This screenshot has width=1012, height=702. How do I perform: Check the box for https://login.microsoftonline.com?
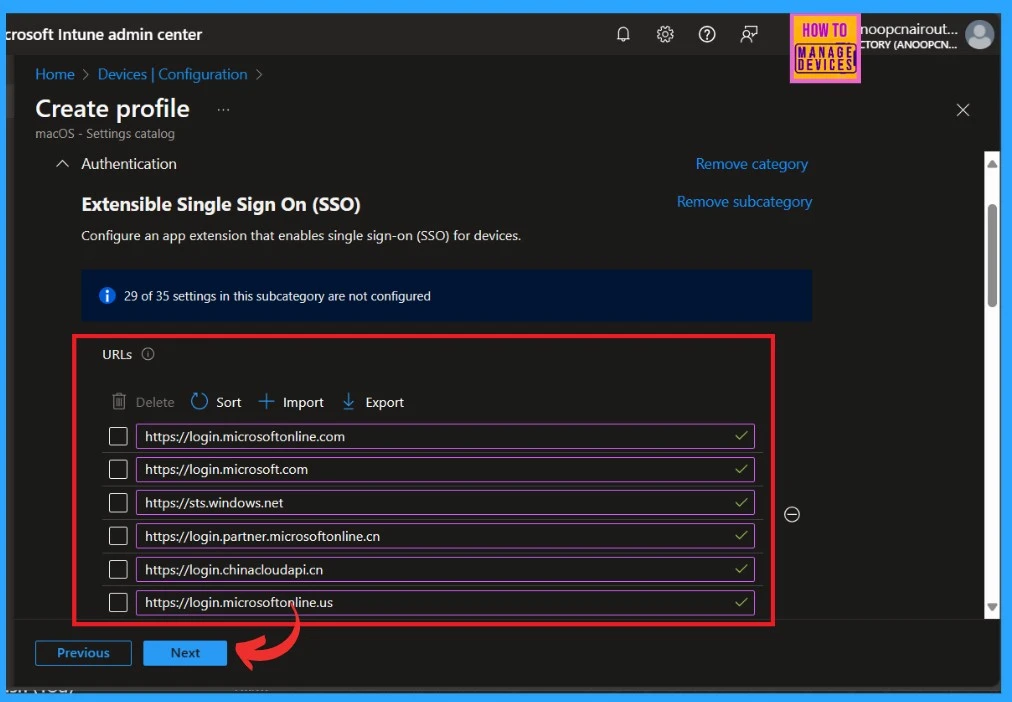tap(118, 436)
